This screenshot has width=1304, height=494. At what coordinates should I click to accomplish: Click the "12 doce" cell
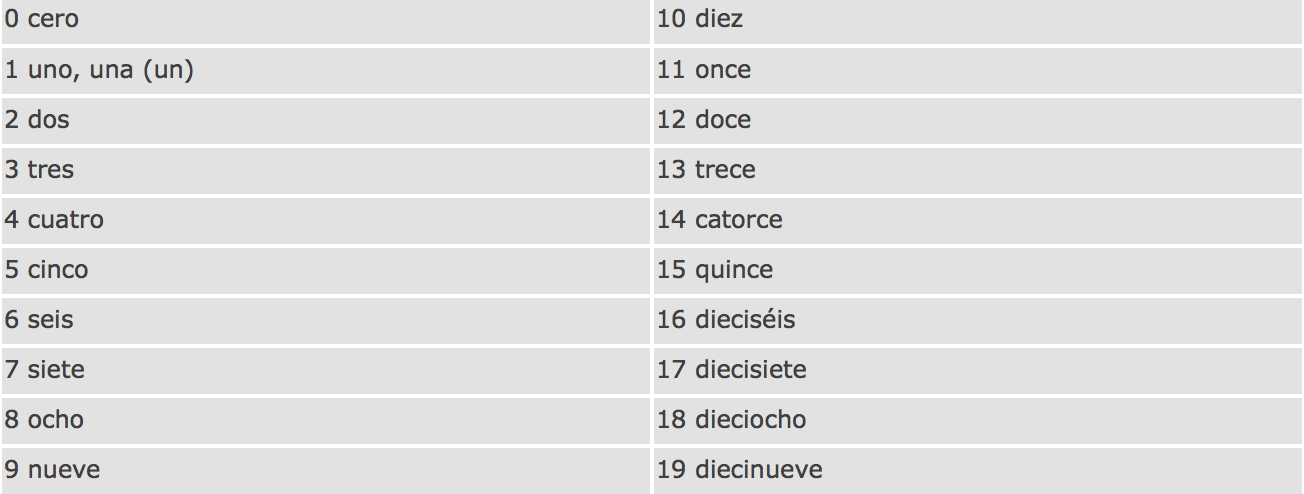[978, 120]
